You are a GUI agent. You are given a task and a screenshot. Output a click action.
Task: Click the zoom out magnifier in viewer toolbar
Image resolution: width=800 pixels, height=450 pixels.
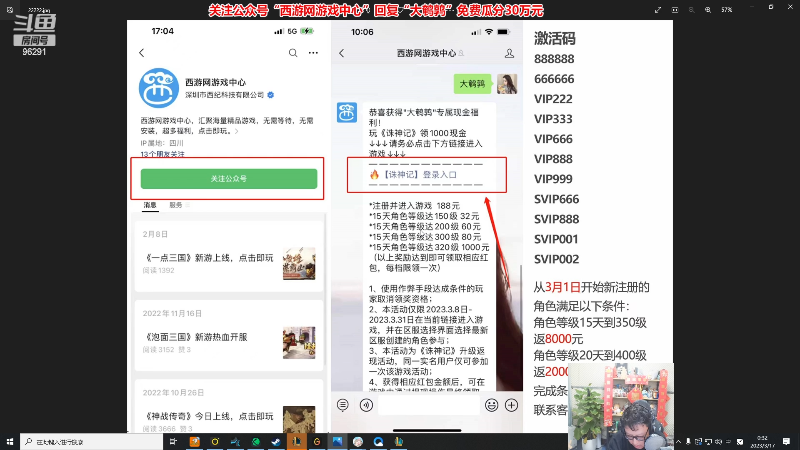[691, 10]
